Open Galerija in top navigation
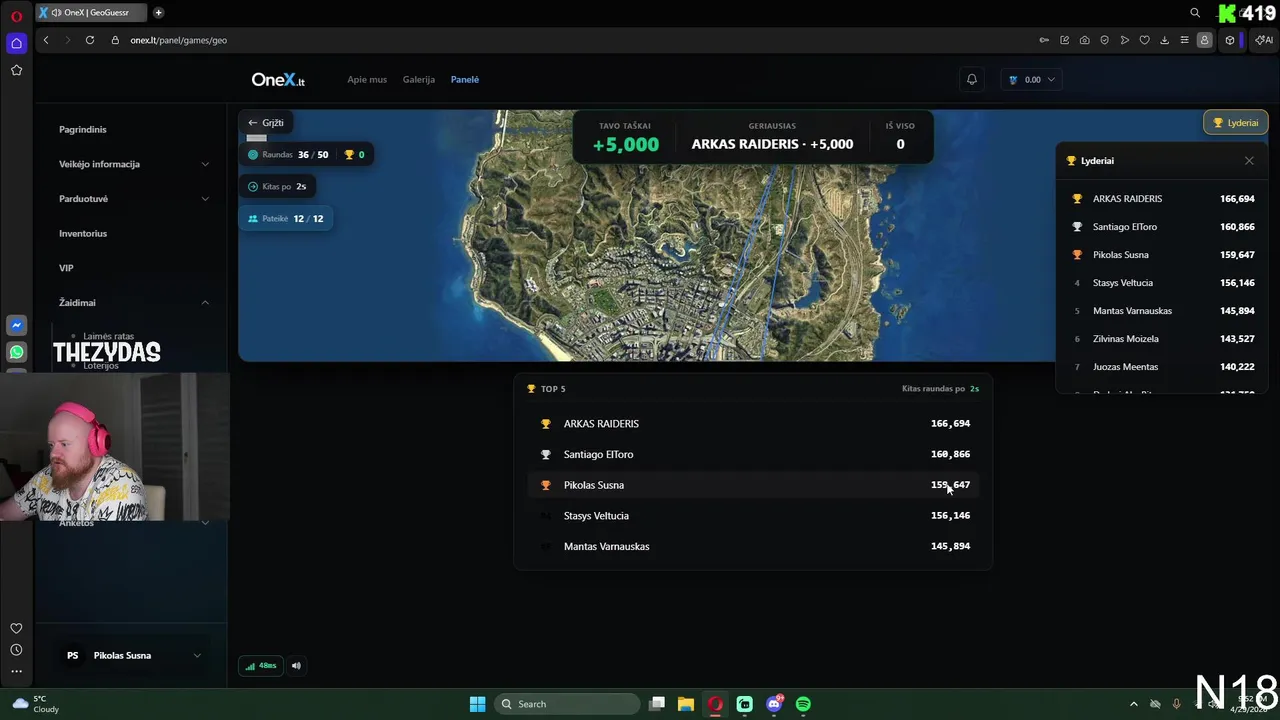The width and height of the screenshot is (1280, 720). (419, 79)
